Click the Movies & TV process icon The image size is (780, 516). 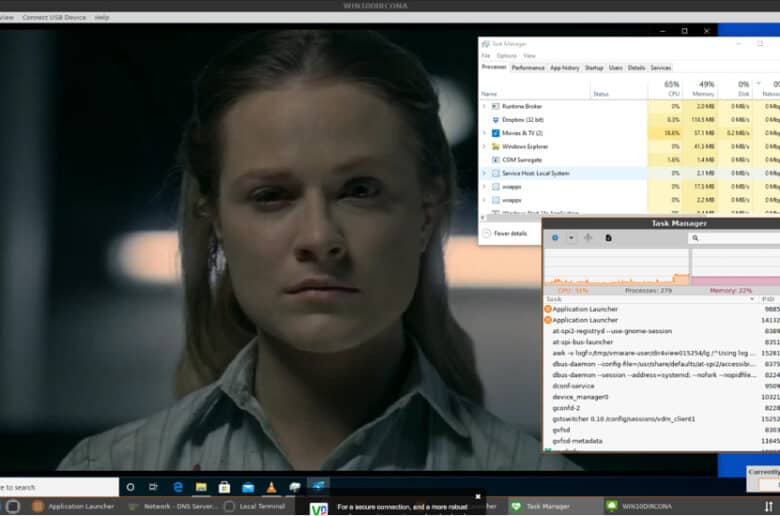coord(495,133)
